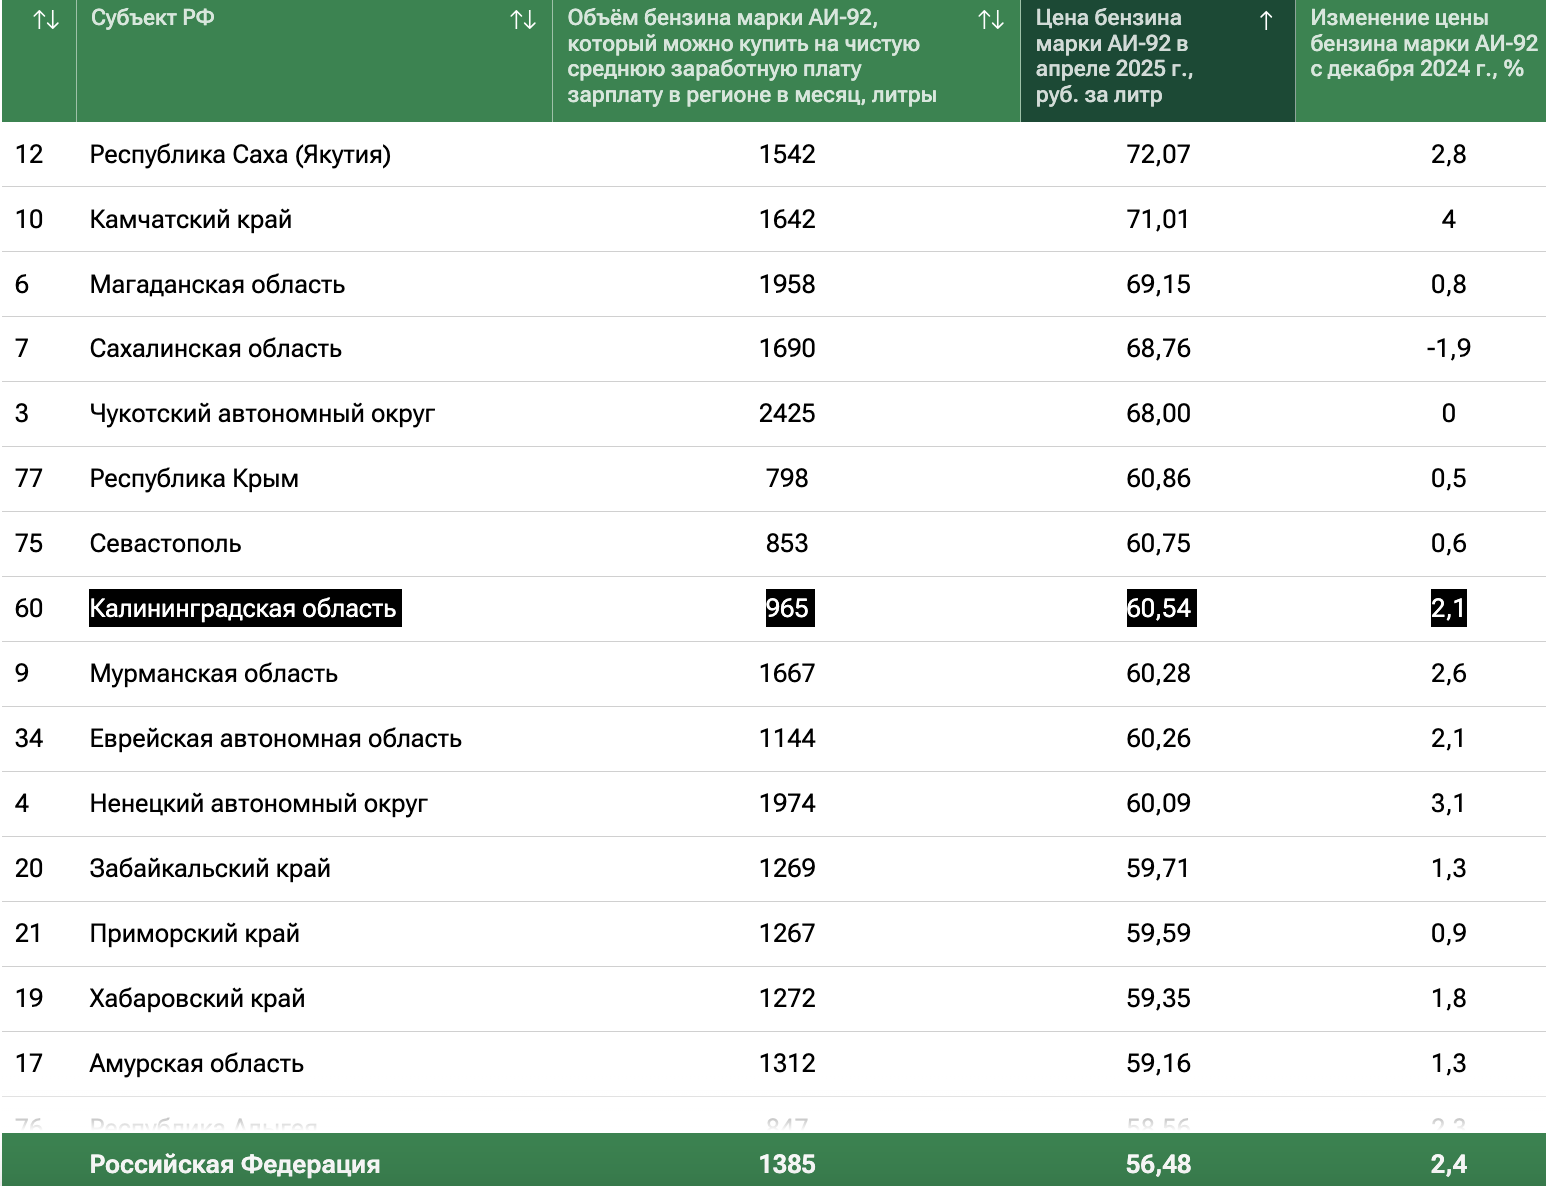The height and width of the screenshot is (1186, 1546).
Task: Select Республика Саха (Якутия) row name
Action: pos(240,155)
